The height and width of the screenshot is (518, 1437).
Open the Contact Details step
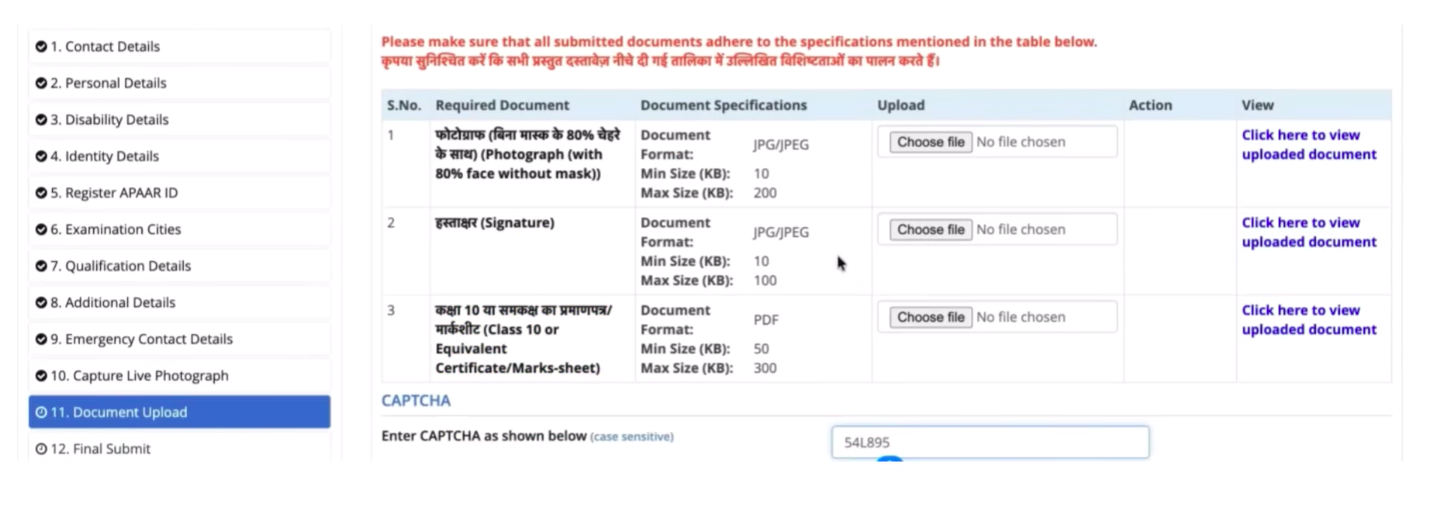105,46
